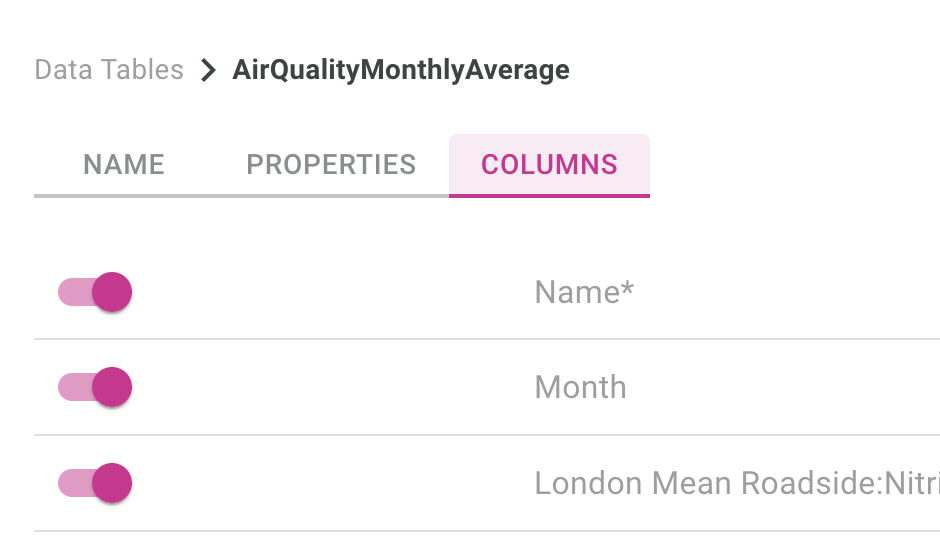Switch to the NAME tab

(124, 164)
